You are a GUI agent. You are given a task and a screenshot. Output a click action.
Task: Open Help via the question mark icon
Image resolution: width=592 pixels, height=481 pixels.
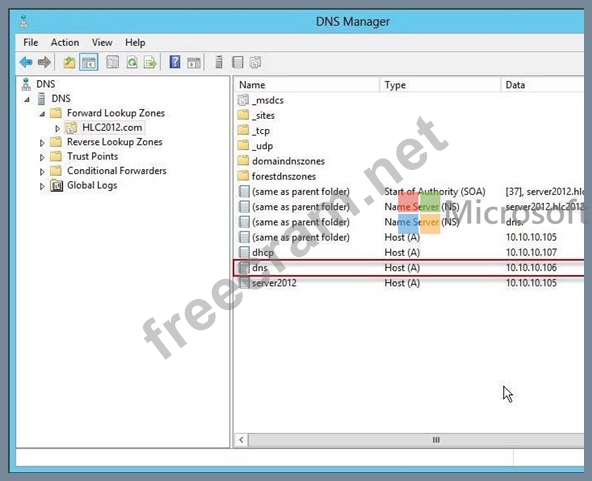(175, 62)
